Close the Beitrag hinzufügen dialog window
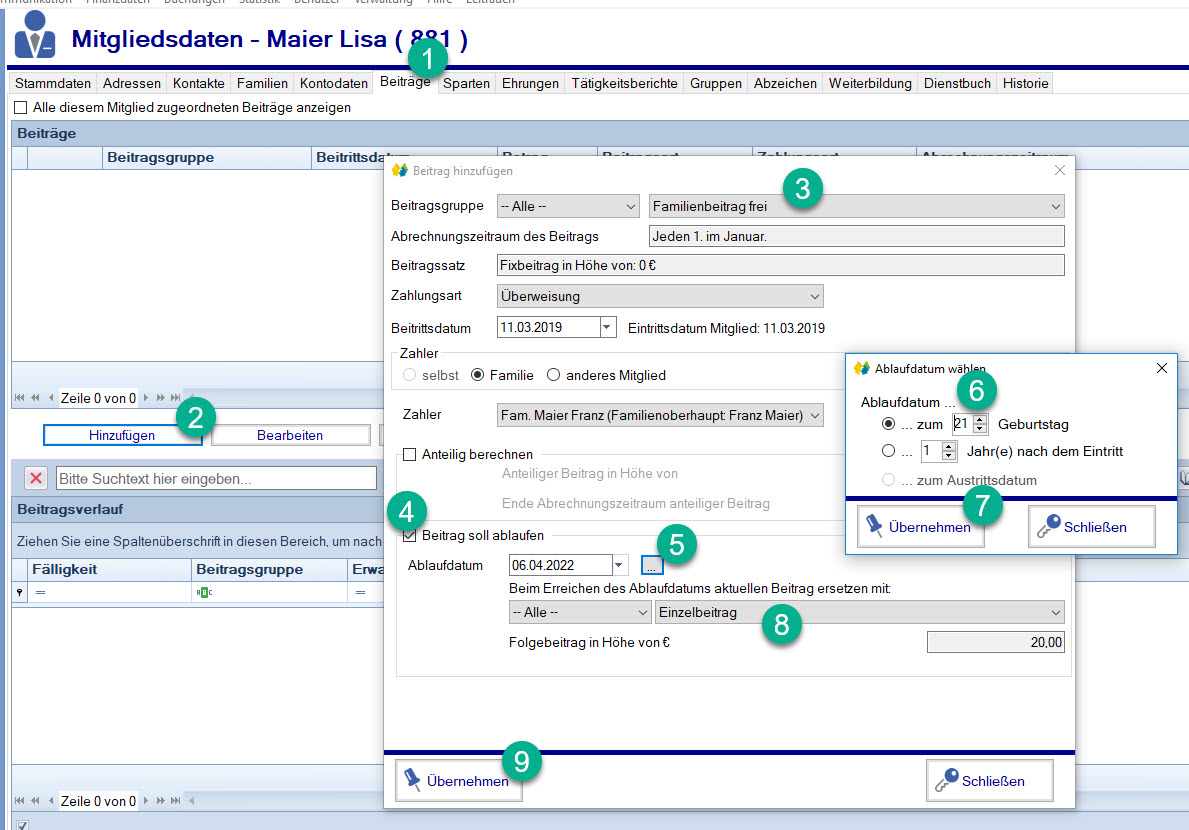Viewport: 1189px width, 830px height. pos(1060,170)
